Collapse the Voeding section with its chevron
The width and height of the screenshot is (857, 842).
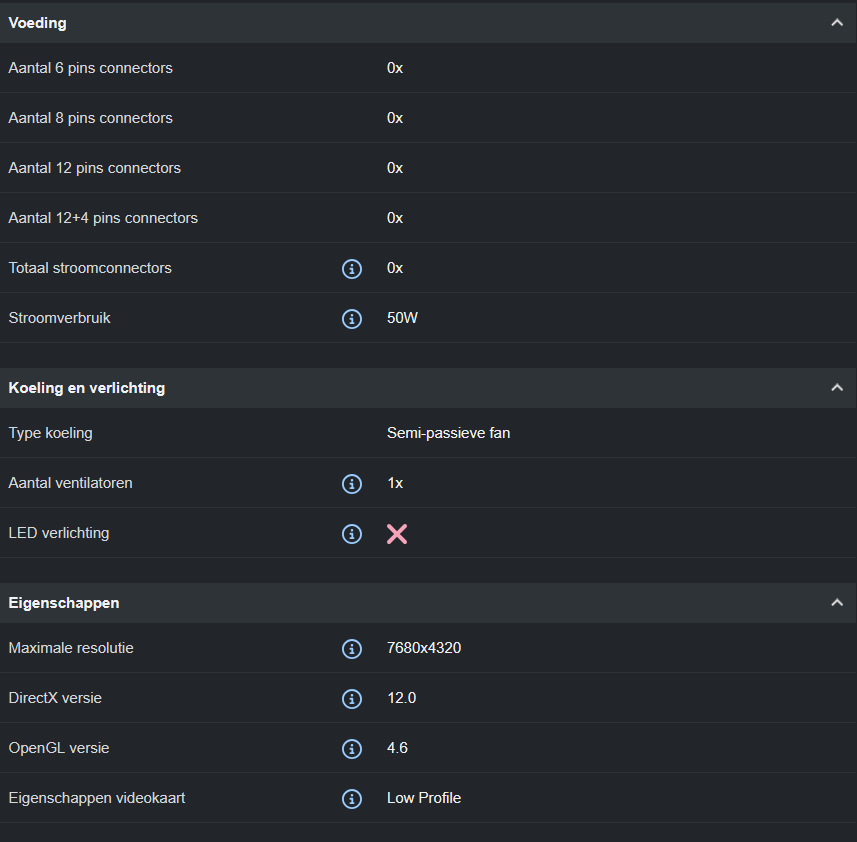[837, 23]
